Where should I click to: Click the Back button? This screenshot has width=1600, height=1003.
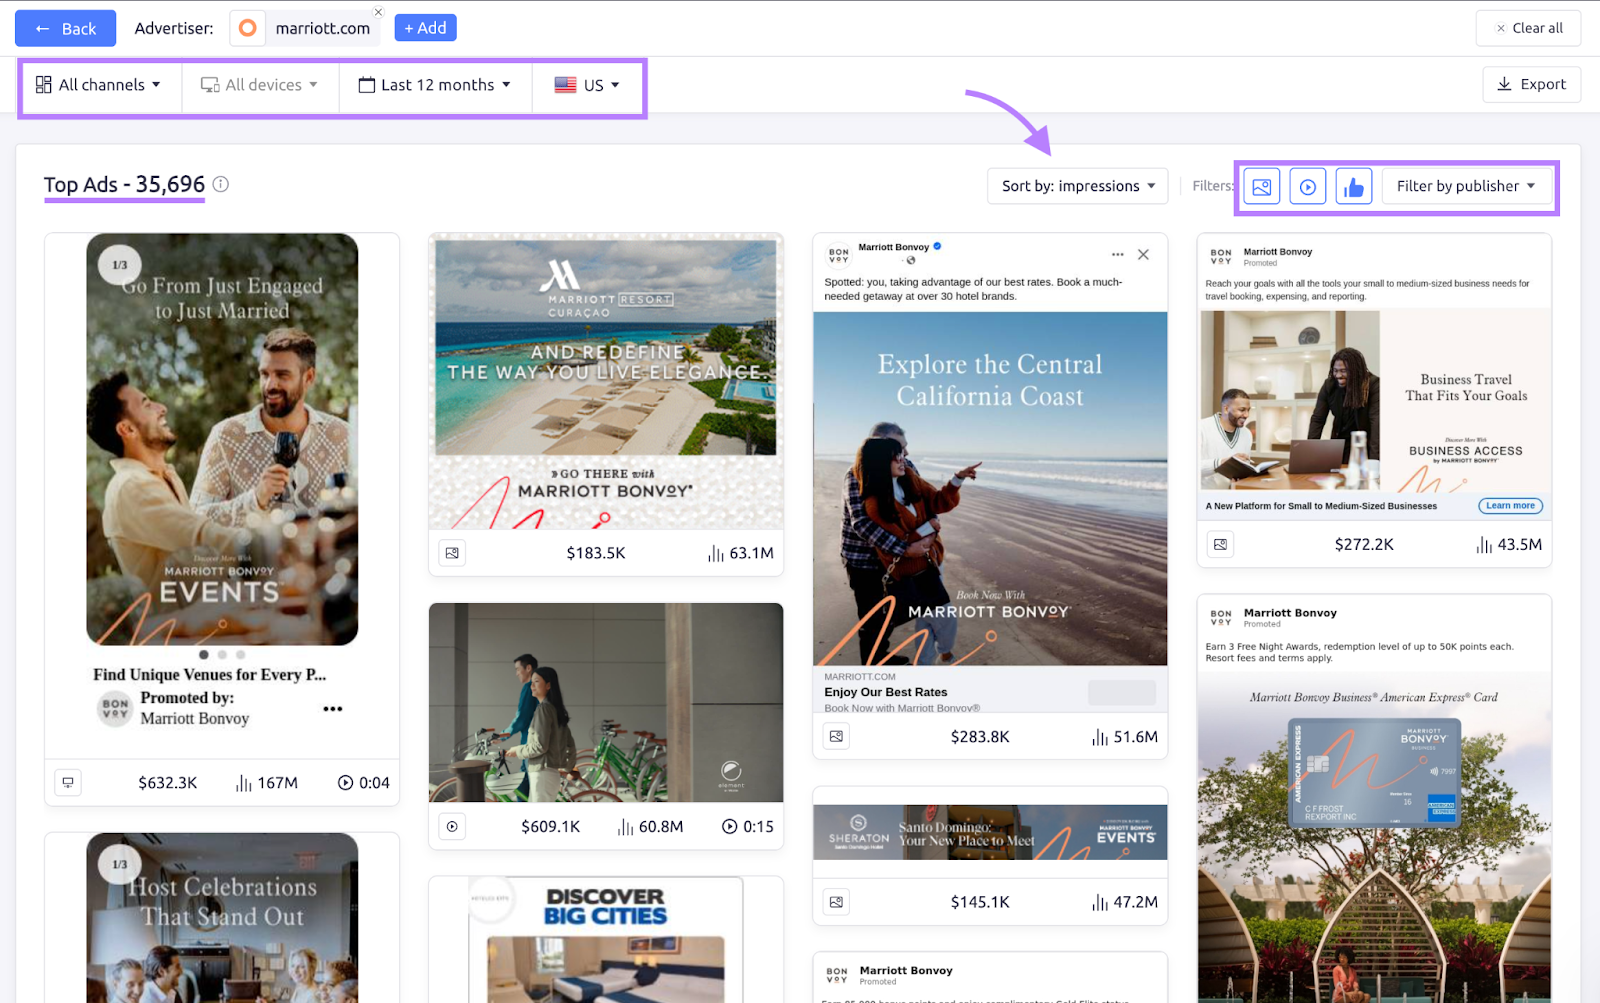[x=66, y=29]
